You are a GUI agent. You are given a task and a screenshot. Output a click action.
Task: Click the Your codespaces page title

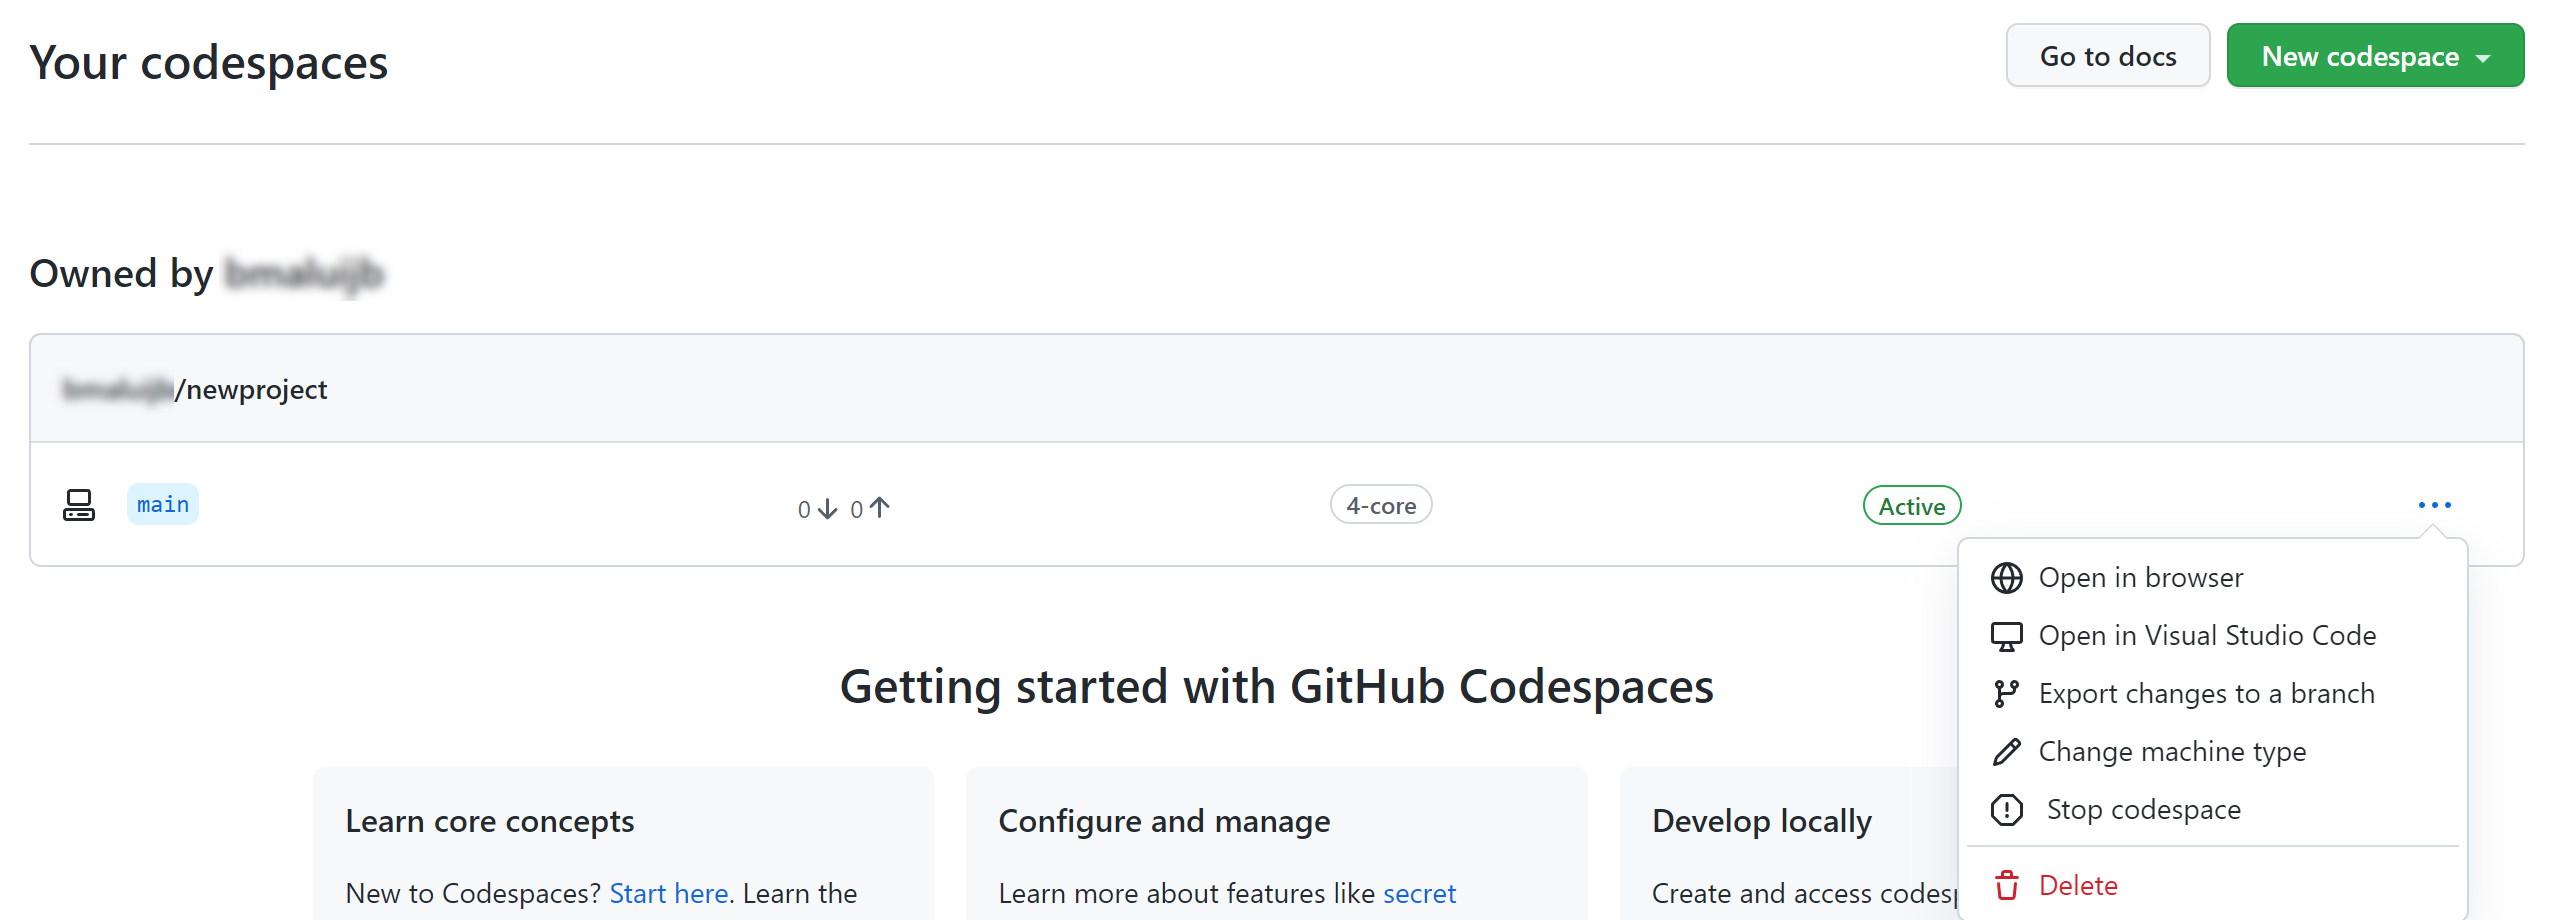point(209,63)
